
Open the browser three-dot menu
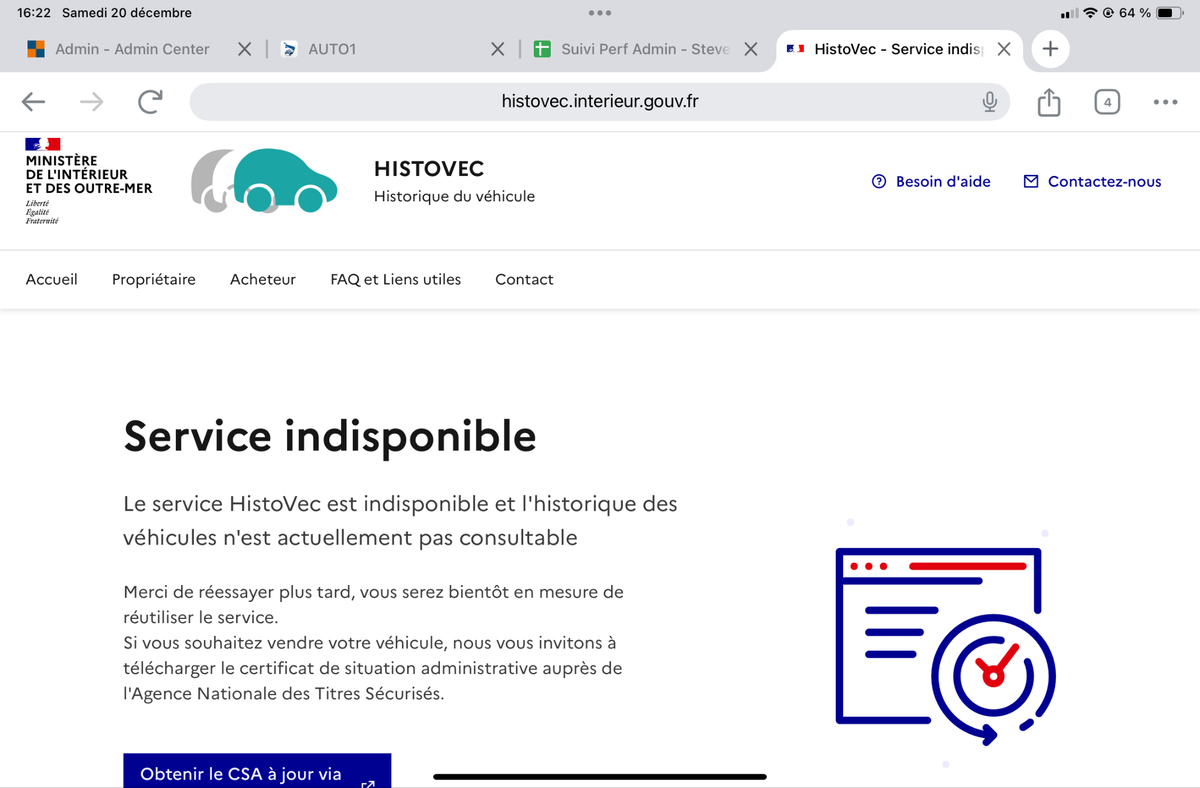[x=1165, y=102]
